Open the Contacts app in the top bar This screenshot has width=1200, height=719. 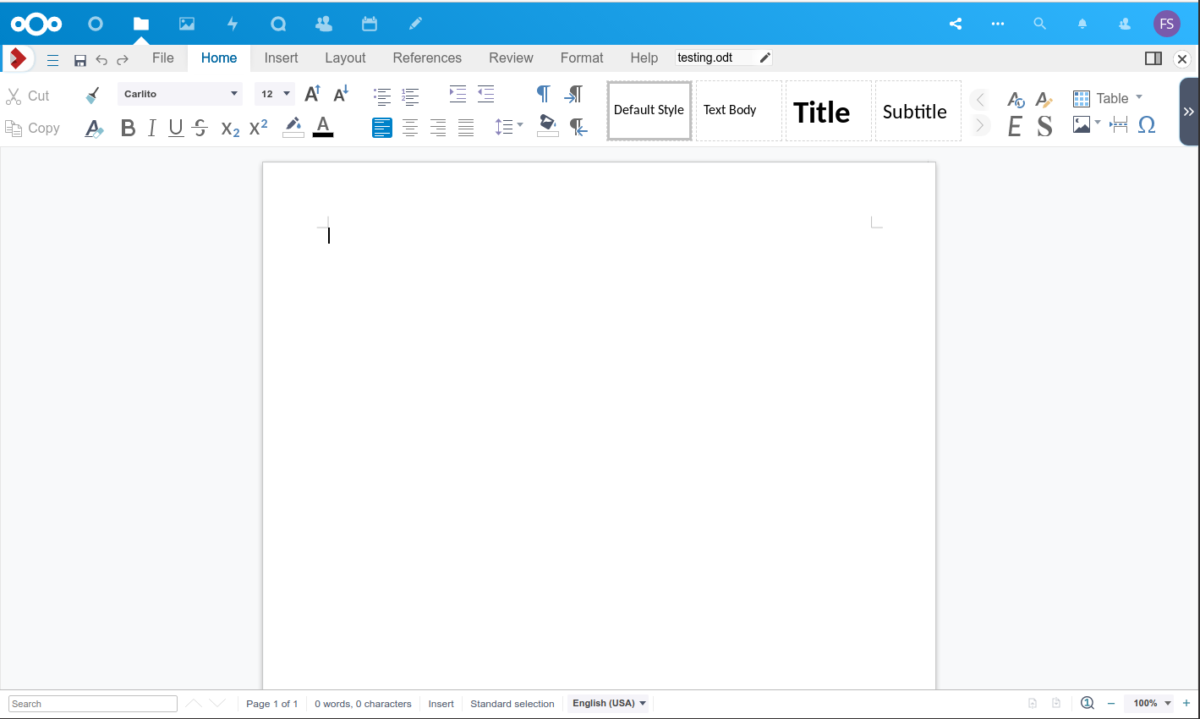point(323,23)
